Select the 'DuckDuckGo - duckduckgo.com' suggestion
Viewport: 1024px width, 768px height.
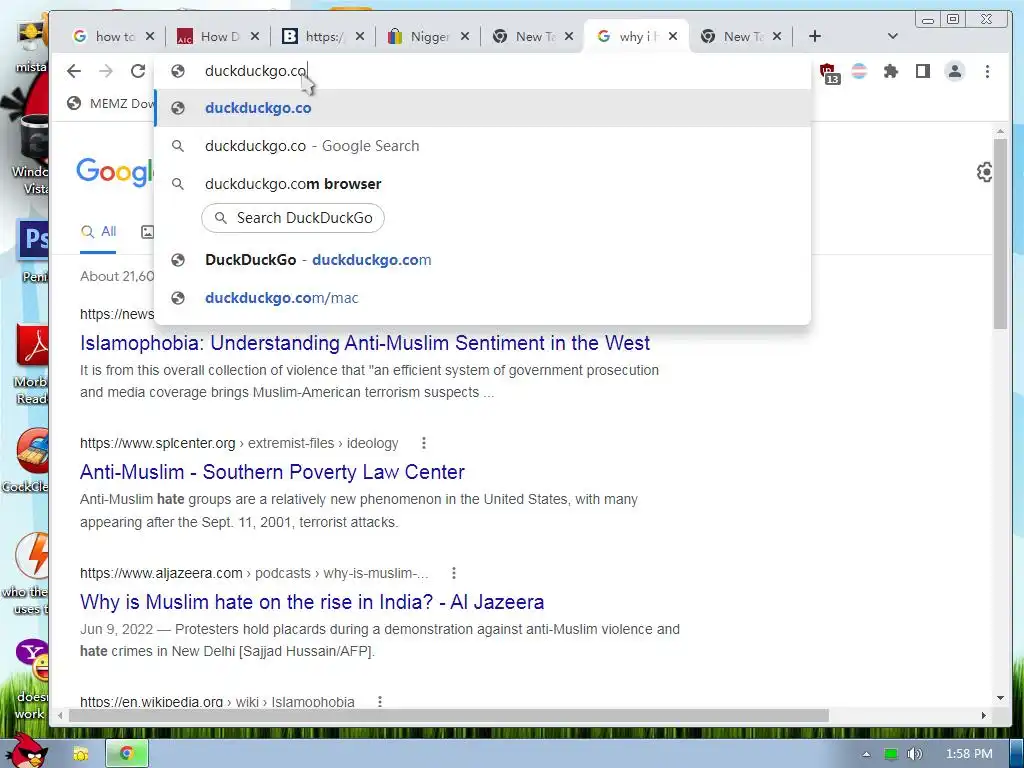tap(483, 260)
